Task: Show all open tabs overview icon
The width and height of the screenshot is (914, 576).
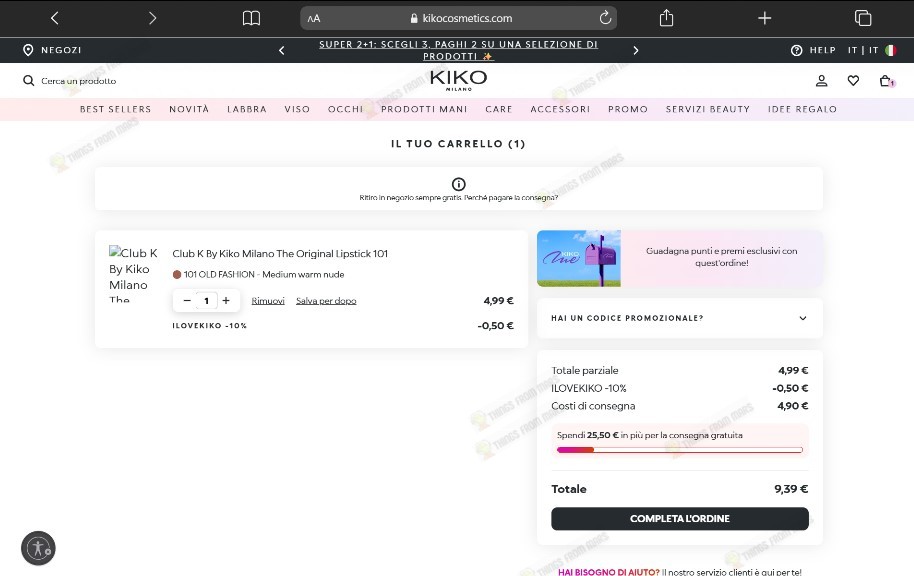Action: click(x=863, y=18)
